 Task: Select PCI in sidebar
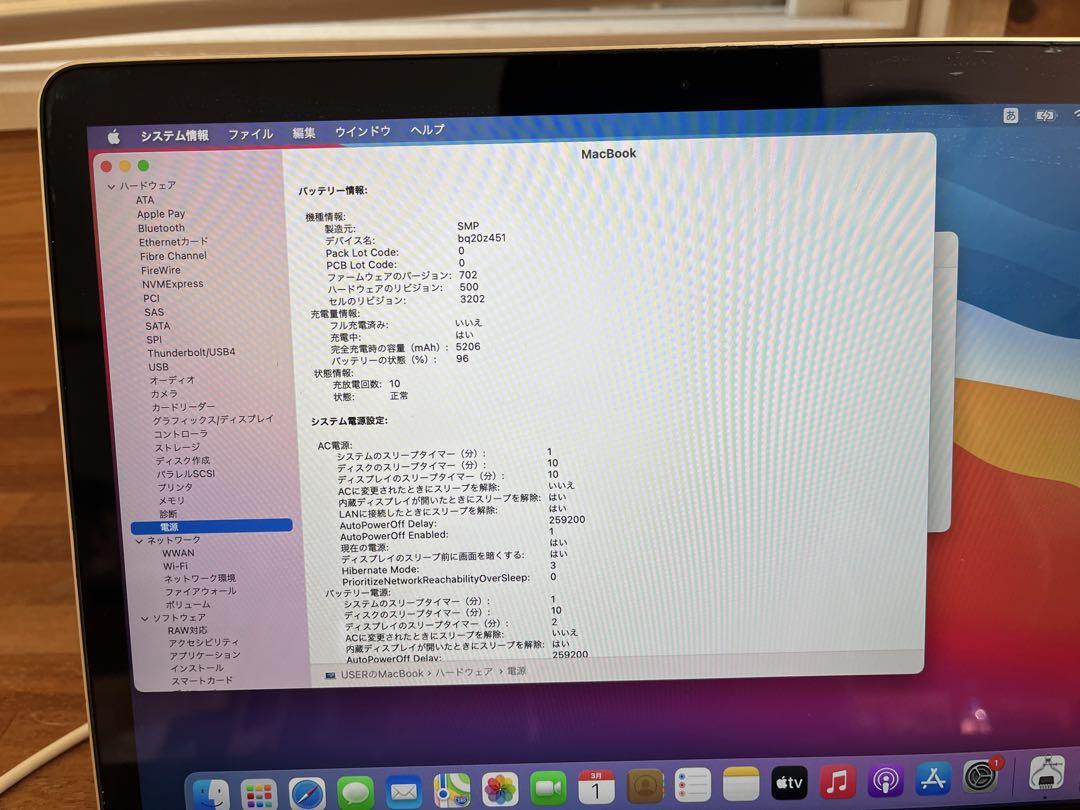click(151, 298)
